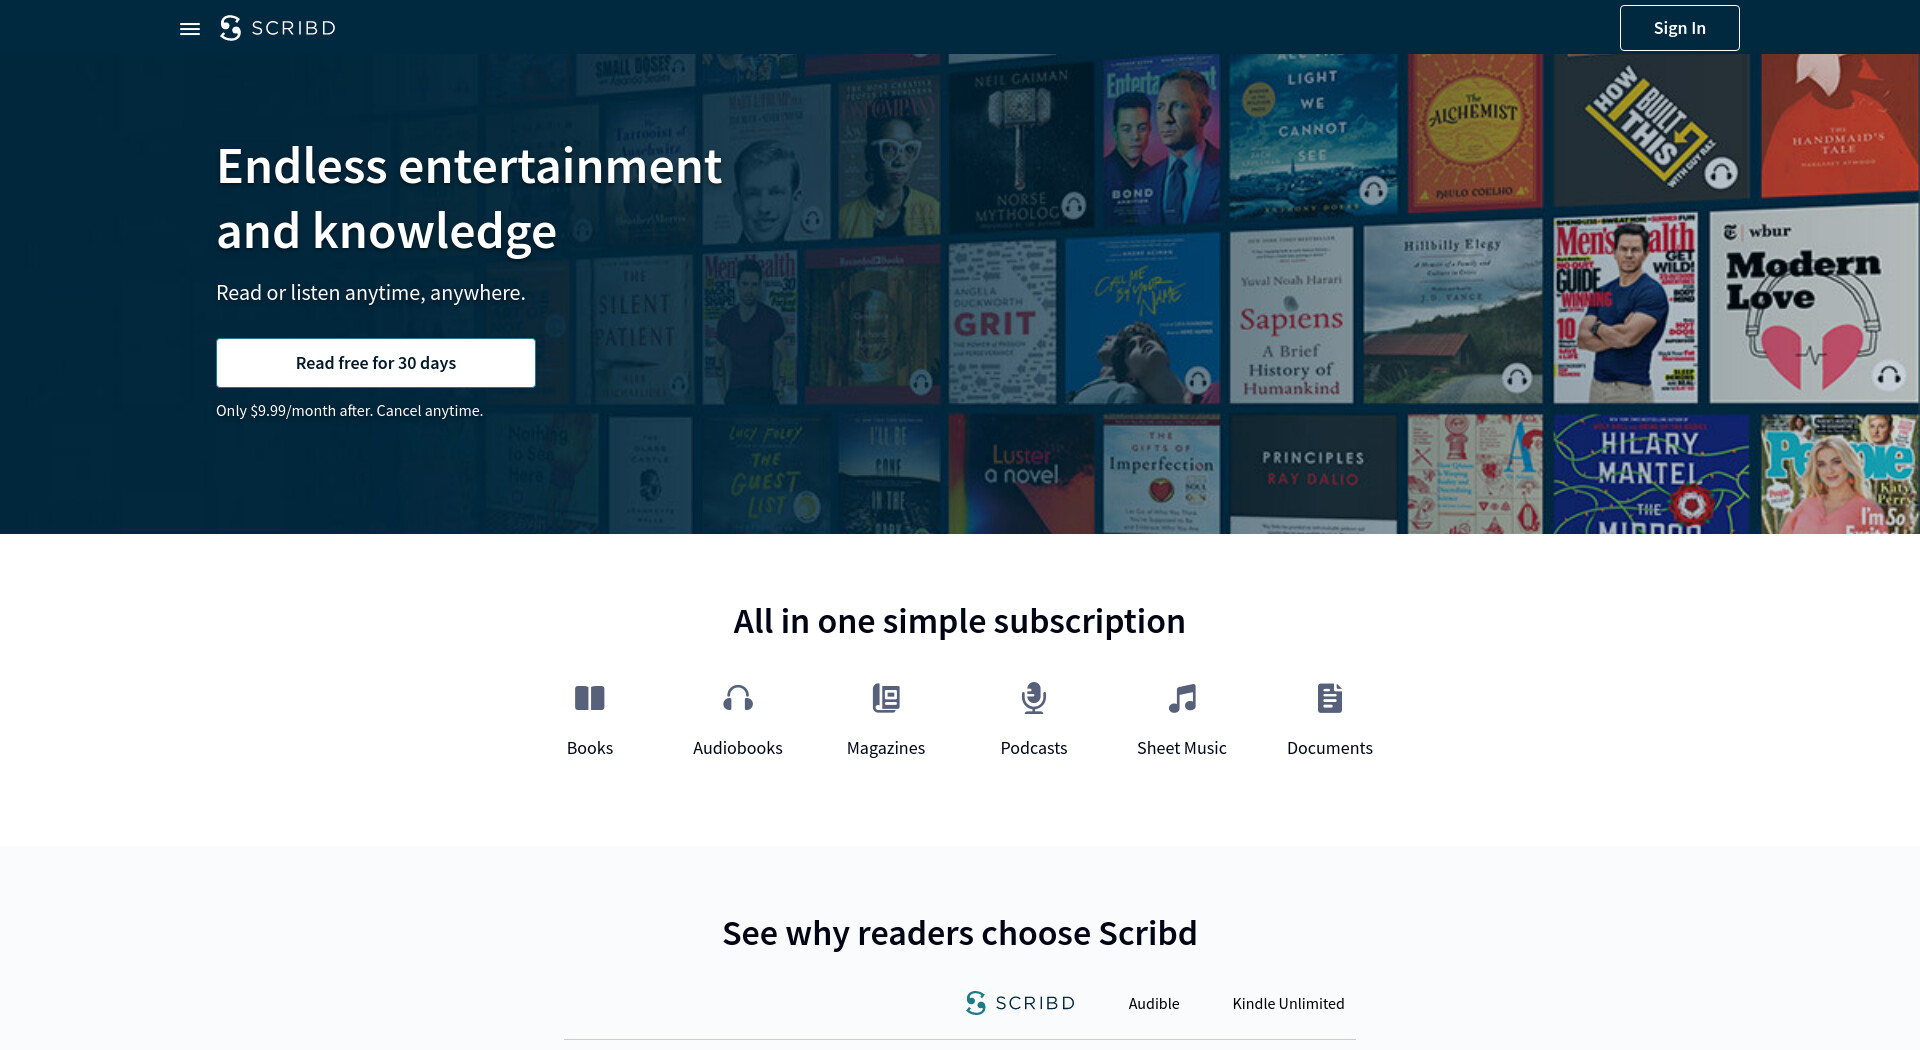Click the Audible column heading

[1154, 1004]
